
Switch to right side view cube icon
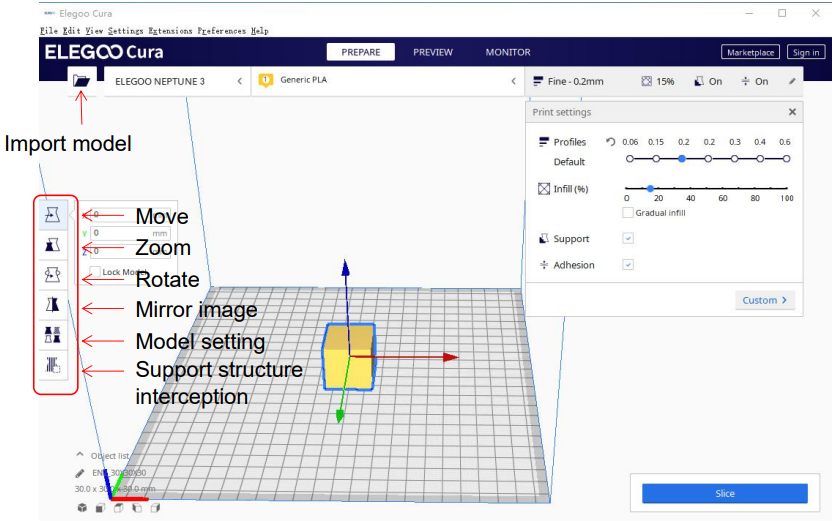coord(155,508)
